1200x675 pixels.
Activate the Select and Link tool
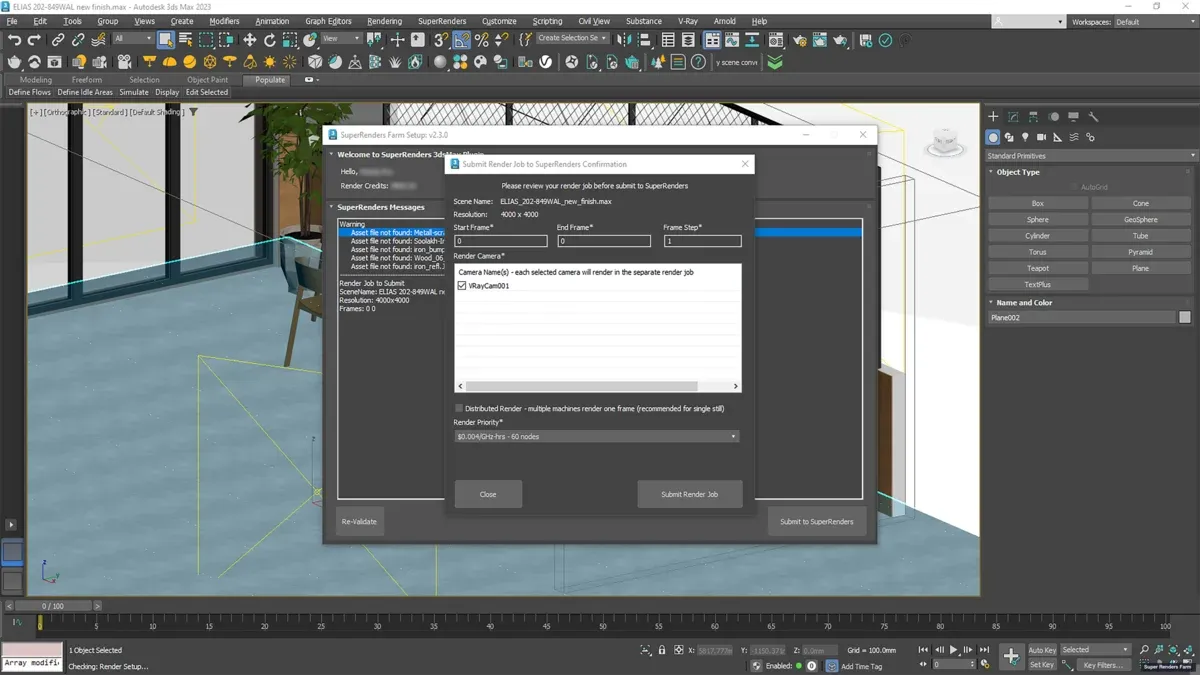pos(58,40)
